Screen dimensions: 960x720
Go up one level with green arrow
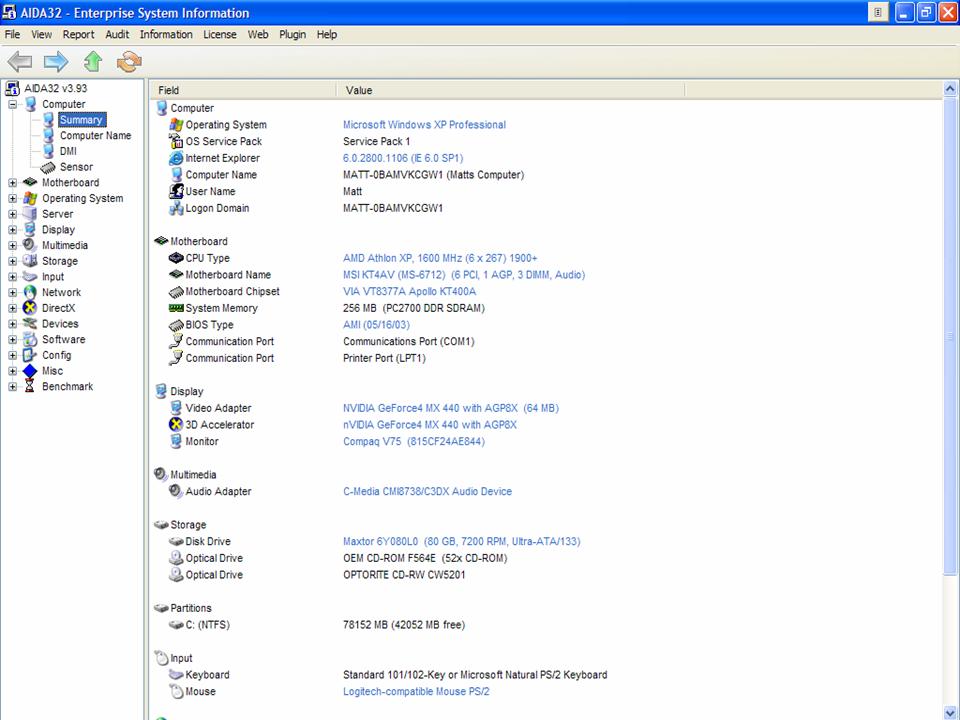point(92,61)
